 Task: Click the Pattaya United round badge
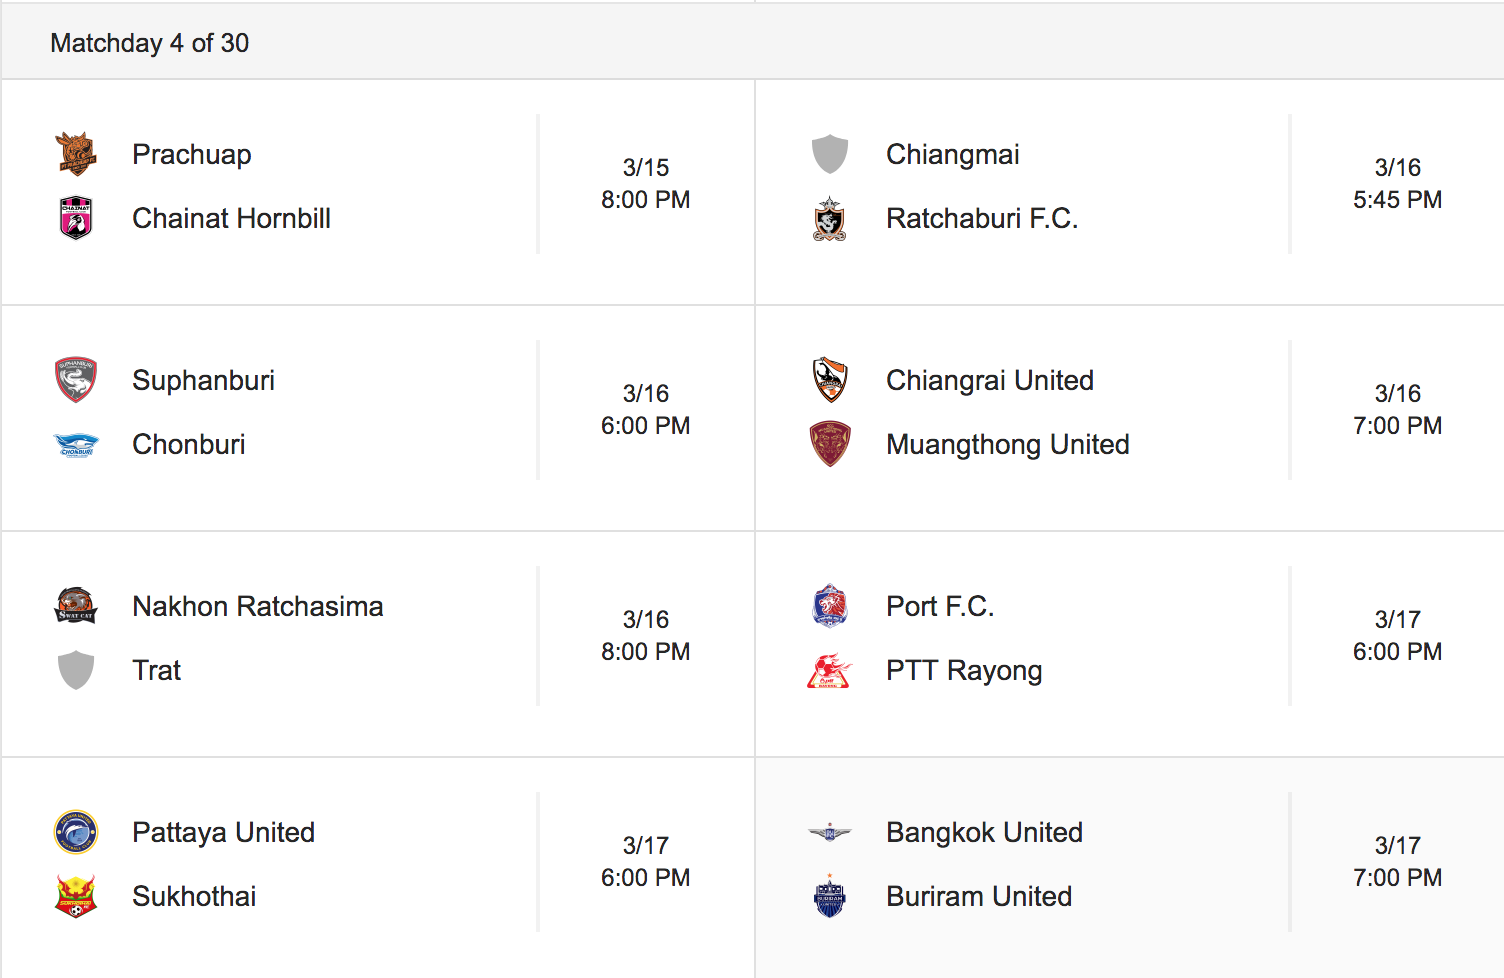[x=76, y=832]
